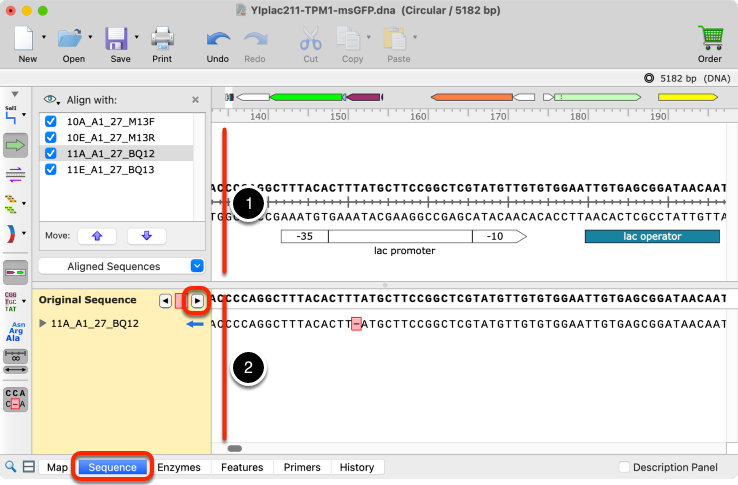738x485 pixels.
Task: Toggle the double-stranded display icon
Action: click(16, 175)
